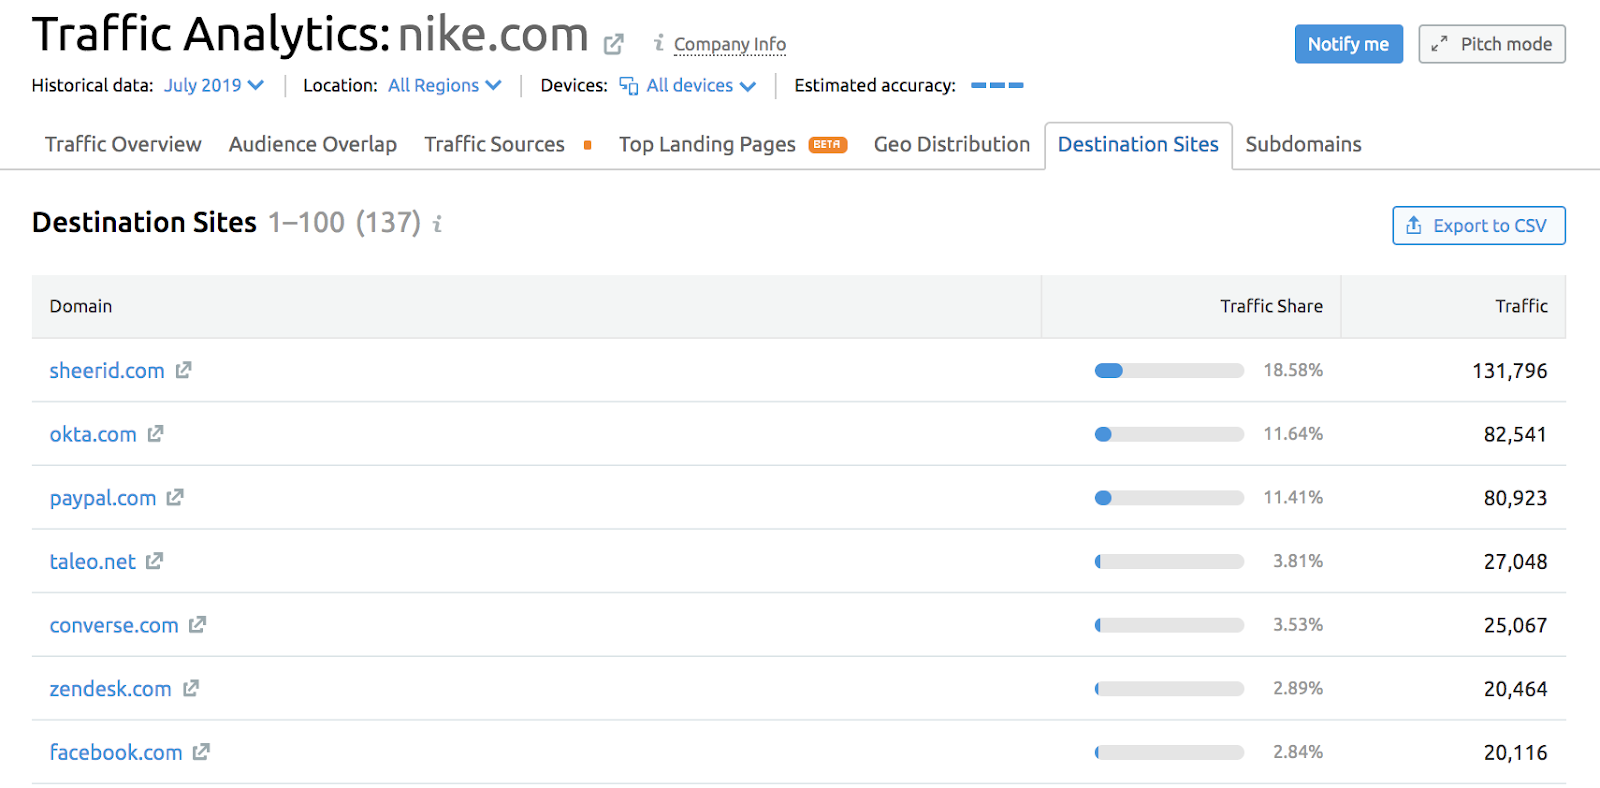Click the okta.com traffic share bar

(1169, 434)
